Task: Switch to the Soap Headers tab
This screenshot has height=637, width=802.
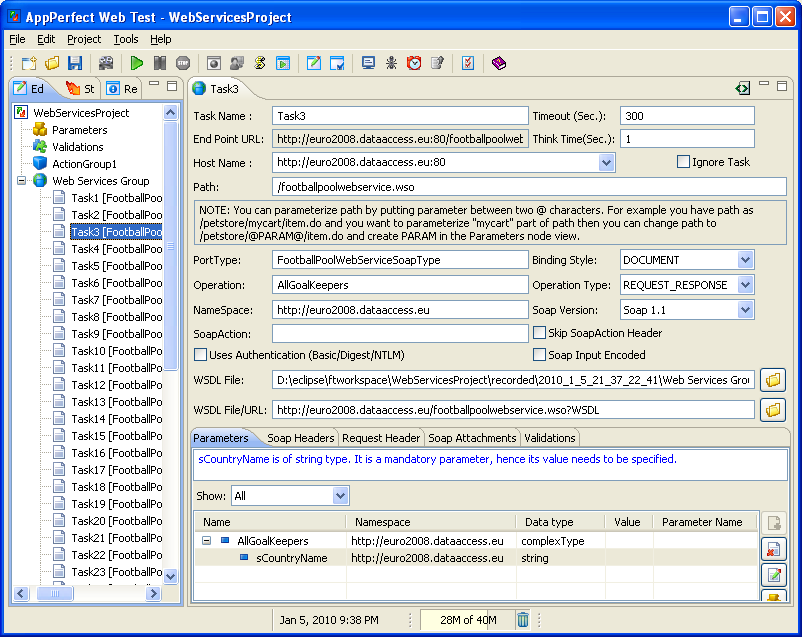Action: pos(300,438)
